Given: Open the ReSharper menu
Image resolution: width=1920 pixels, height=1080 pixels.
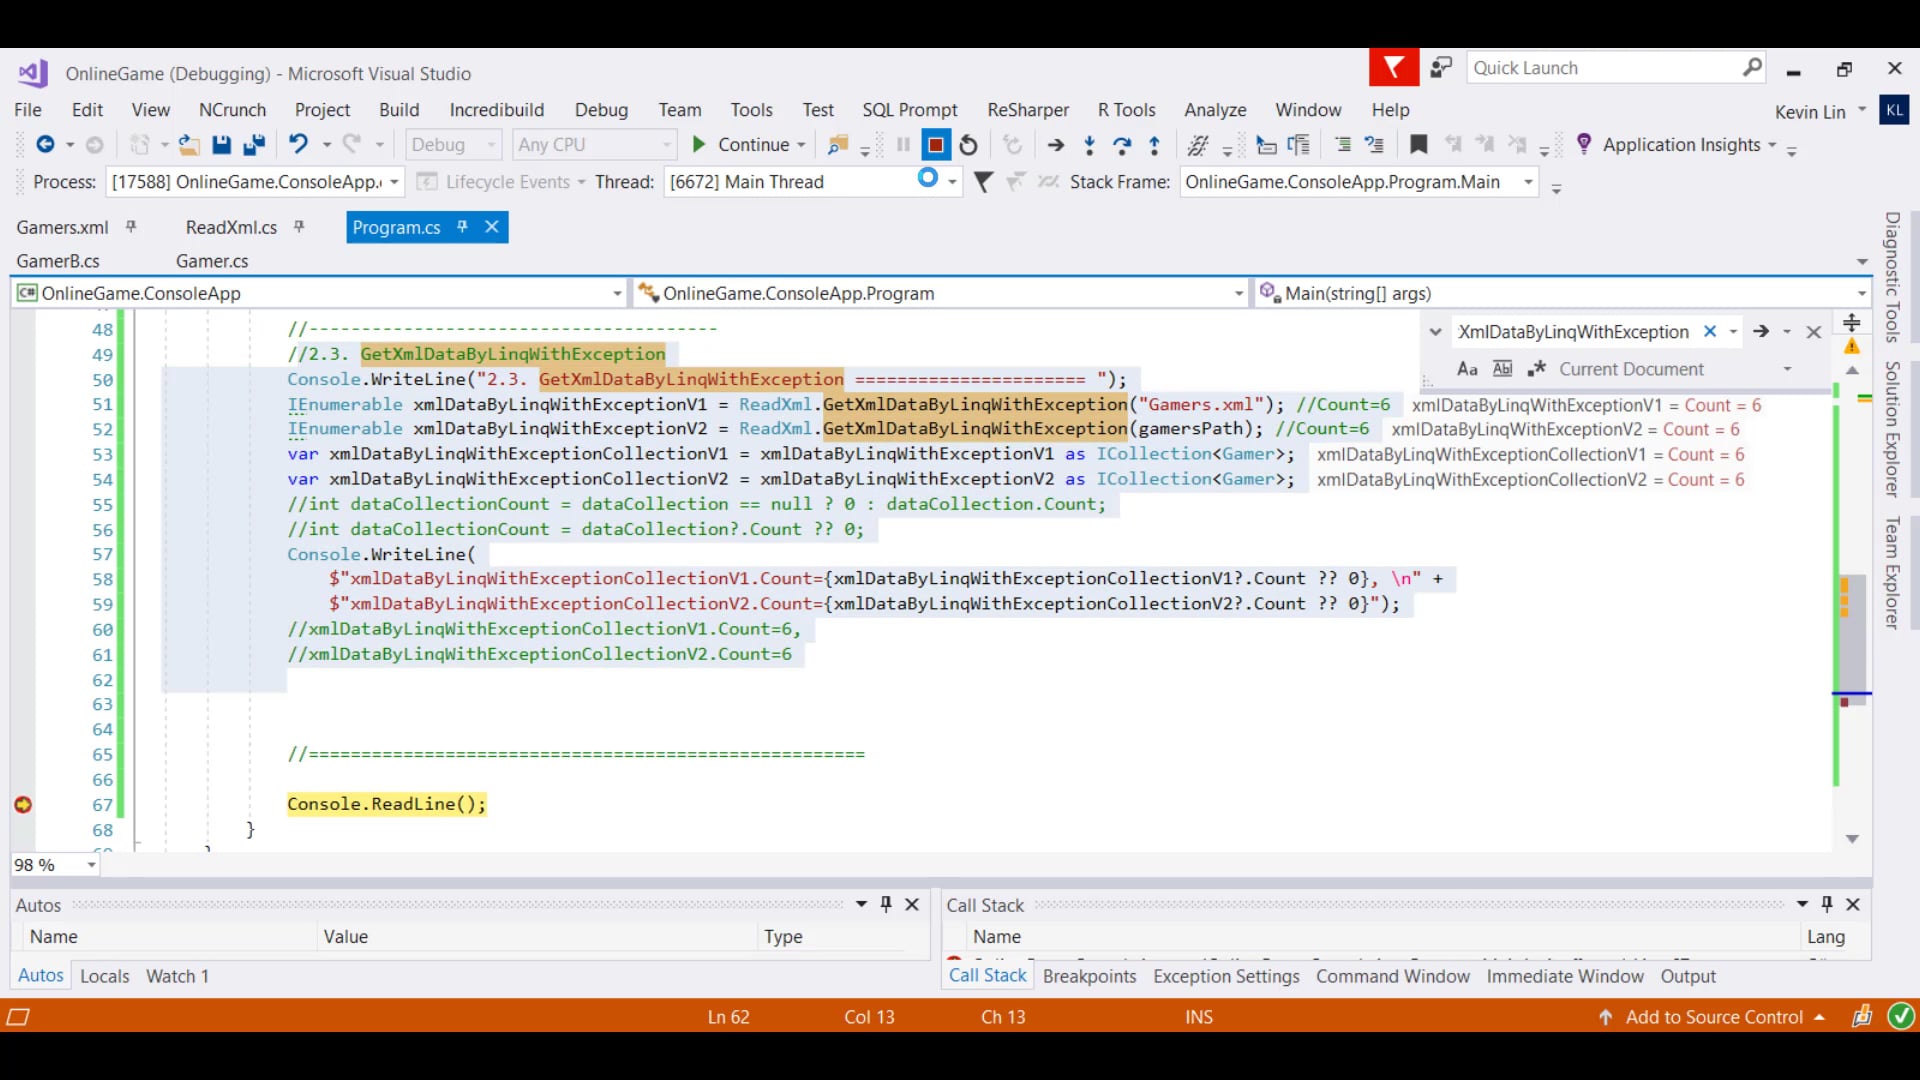Looking at the screenshot, I should click(x=1027, y=110).
